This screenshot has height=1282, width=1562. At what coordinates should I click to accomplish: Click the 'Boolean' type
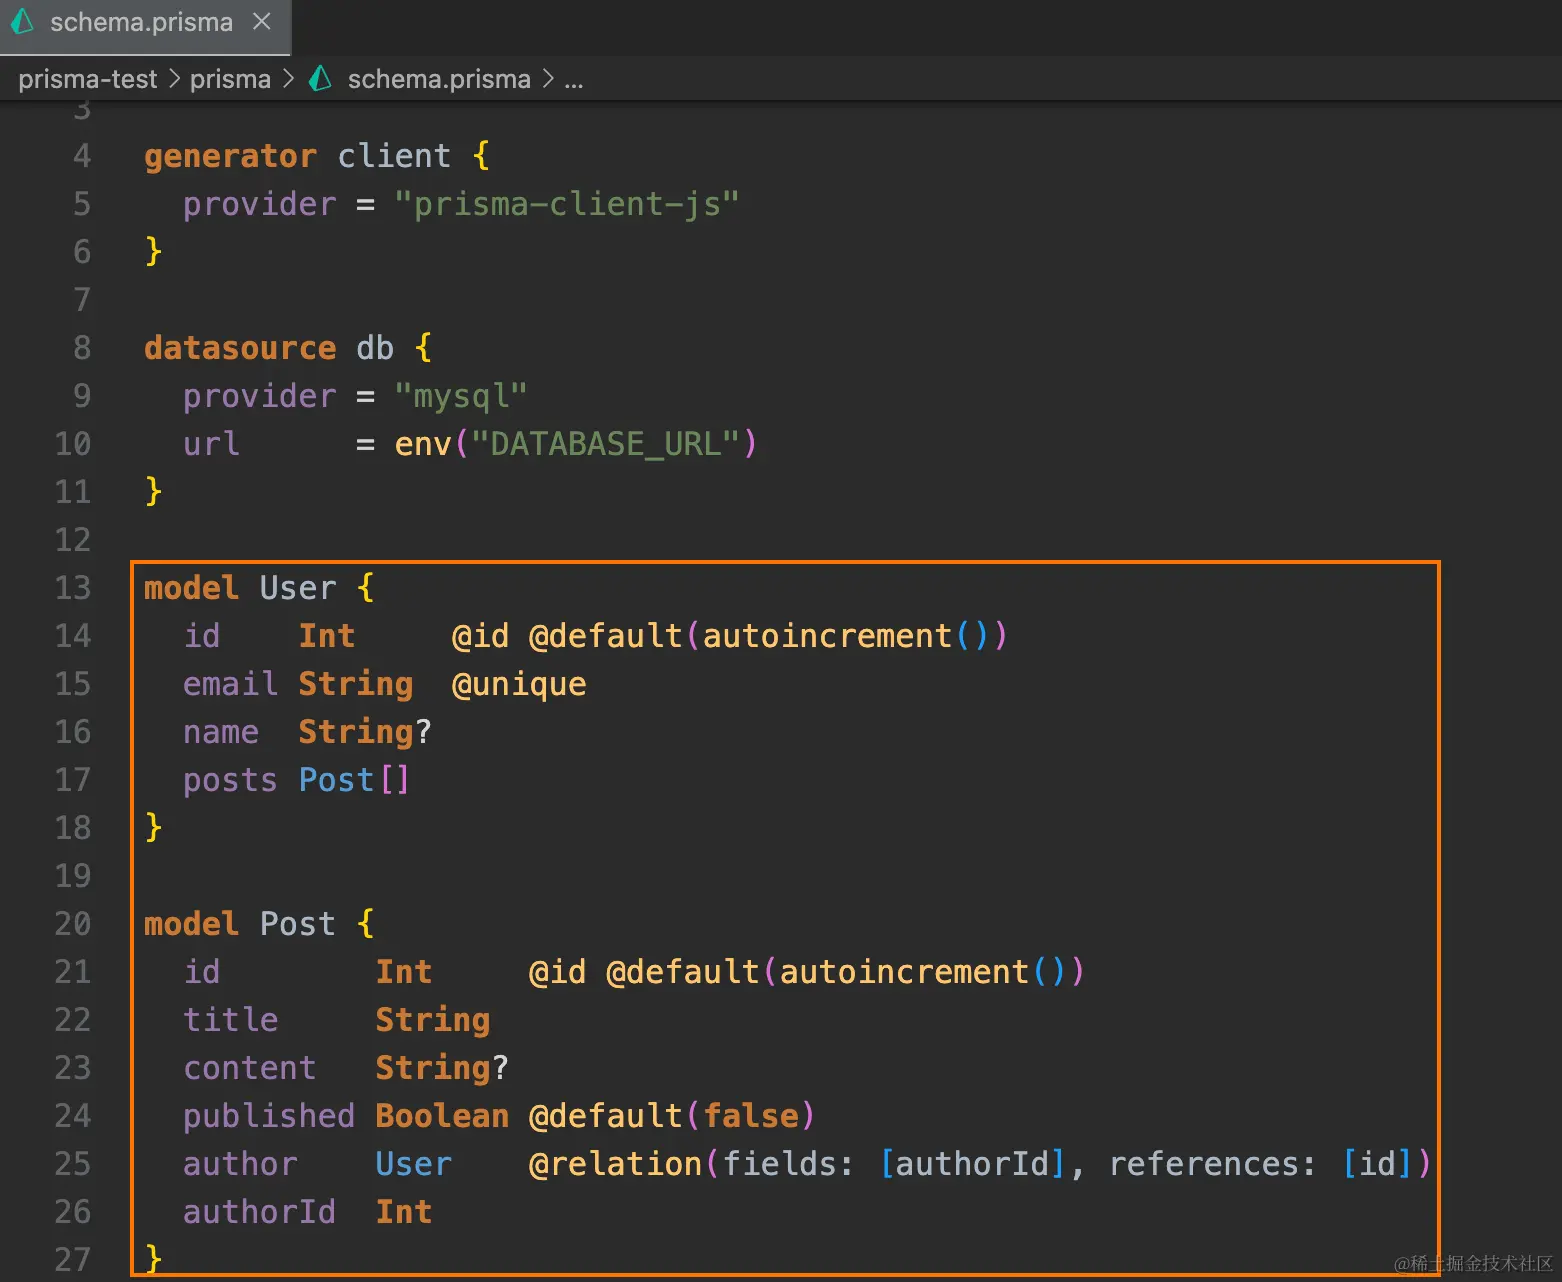click(x=442, y=1116)
